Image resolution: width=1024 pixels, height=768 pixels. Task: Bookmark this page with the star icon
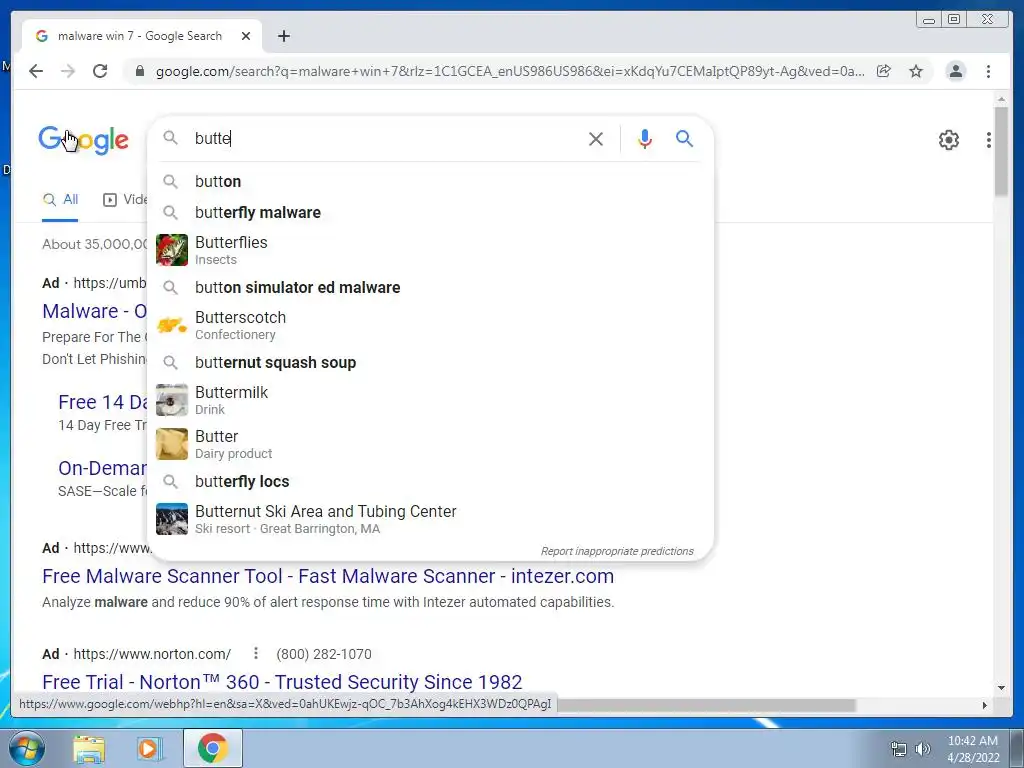click(x=916, y=71)
